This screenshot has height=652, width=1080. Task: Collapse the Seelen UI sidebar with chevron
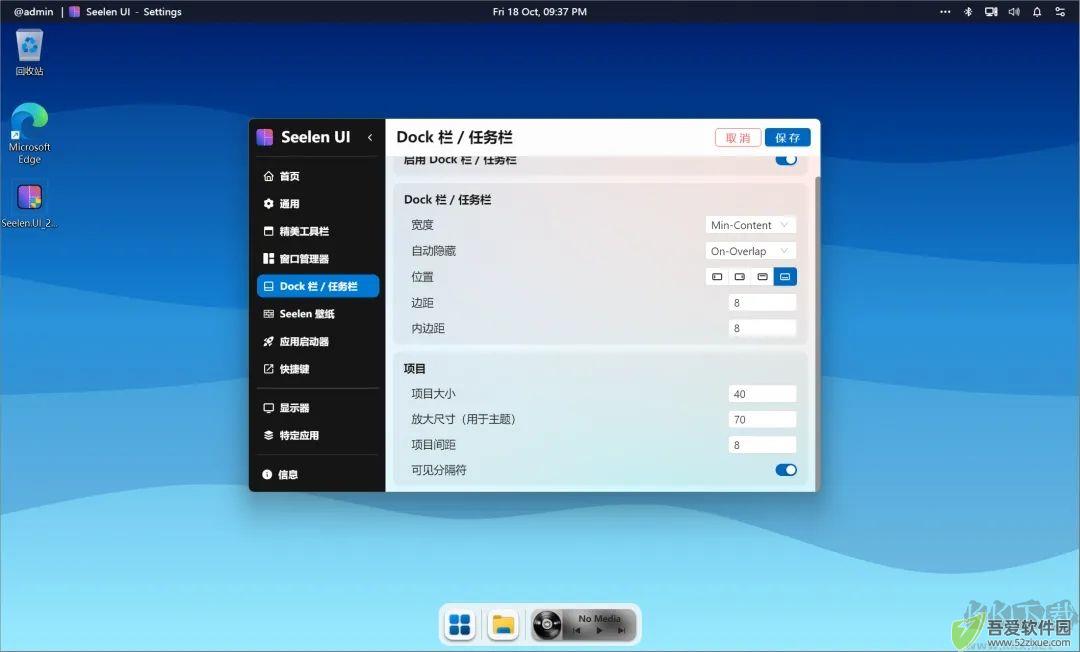coord(370,137)
